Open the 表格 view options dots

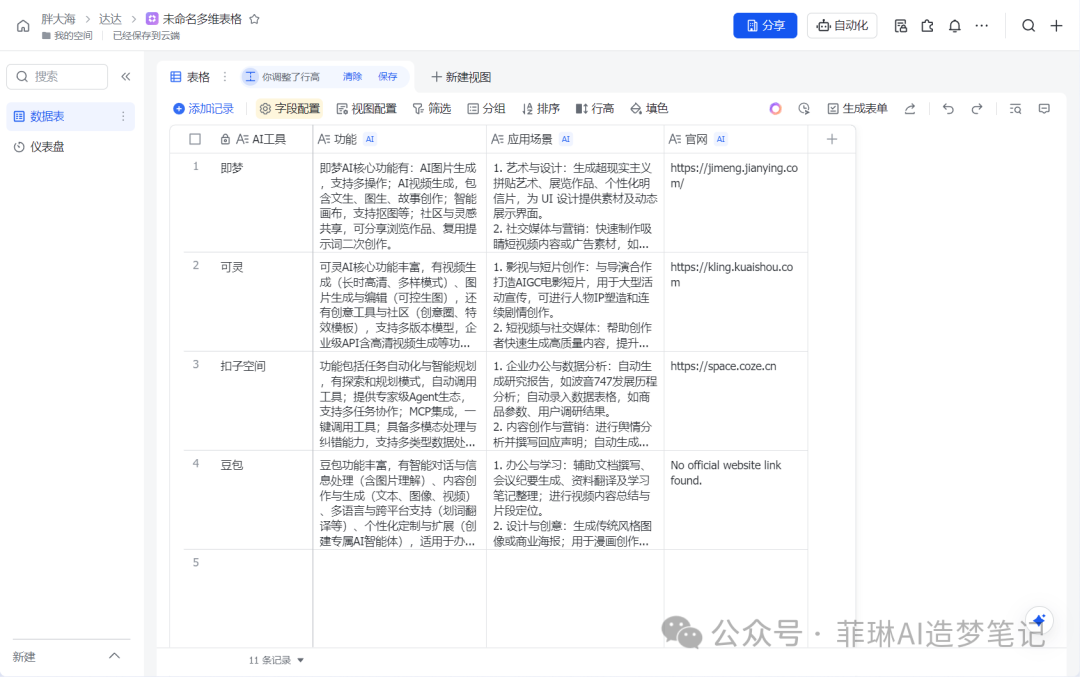tap(225, 77)
